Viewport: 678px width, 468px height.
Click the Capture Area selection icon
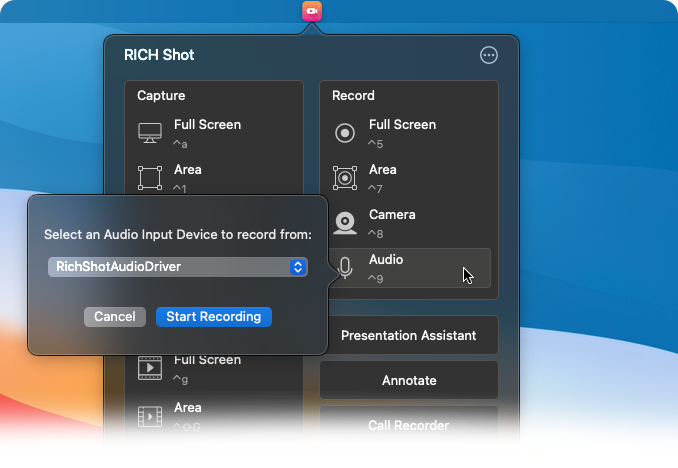click(x=150, y=178)
